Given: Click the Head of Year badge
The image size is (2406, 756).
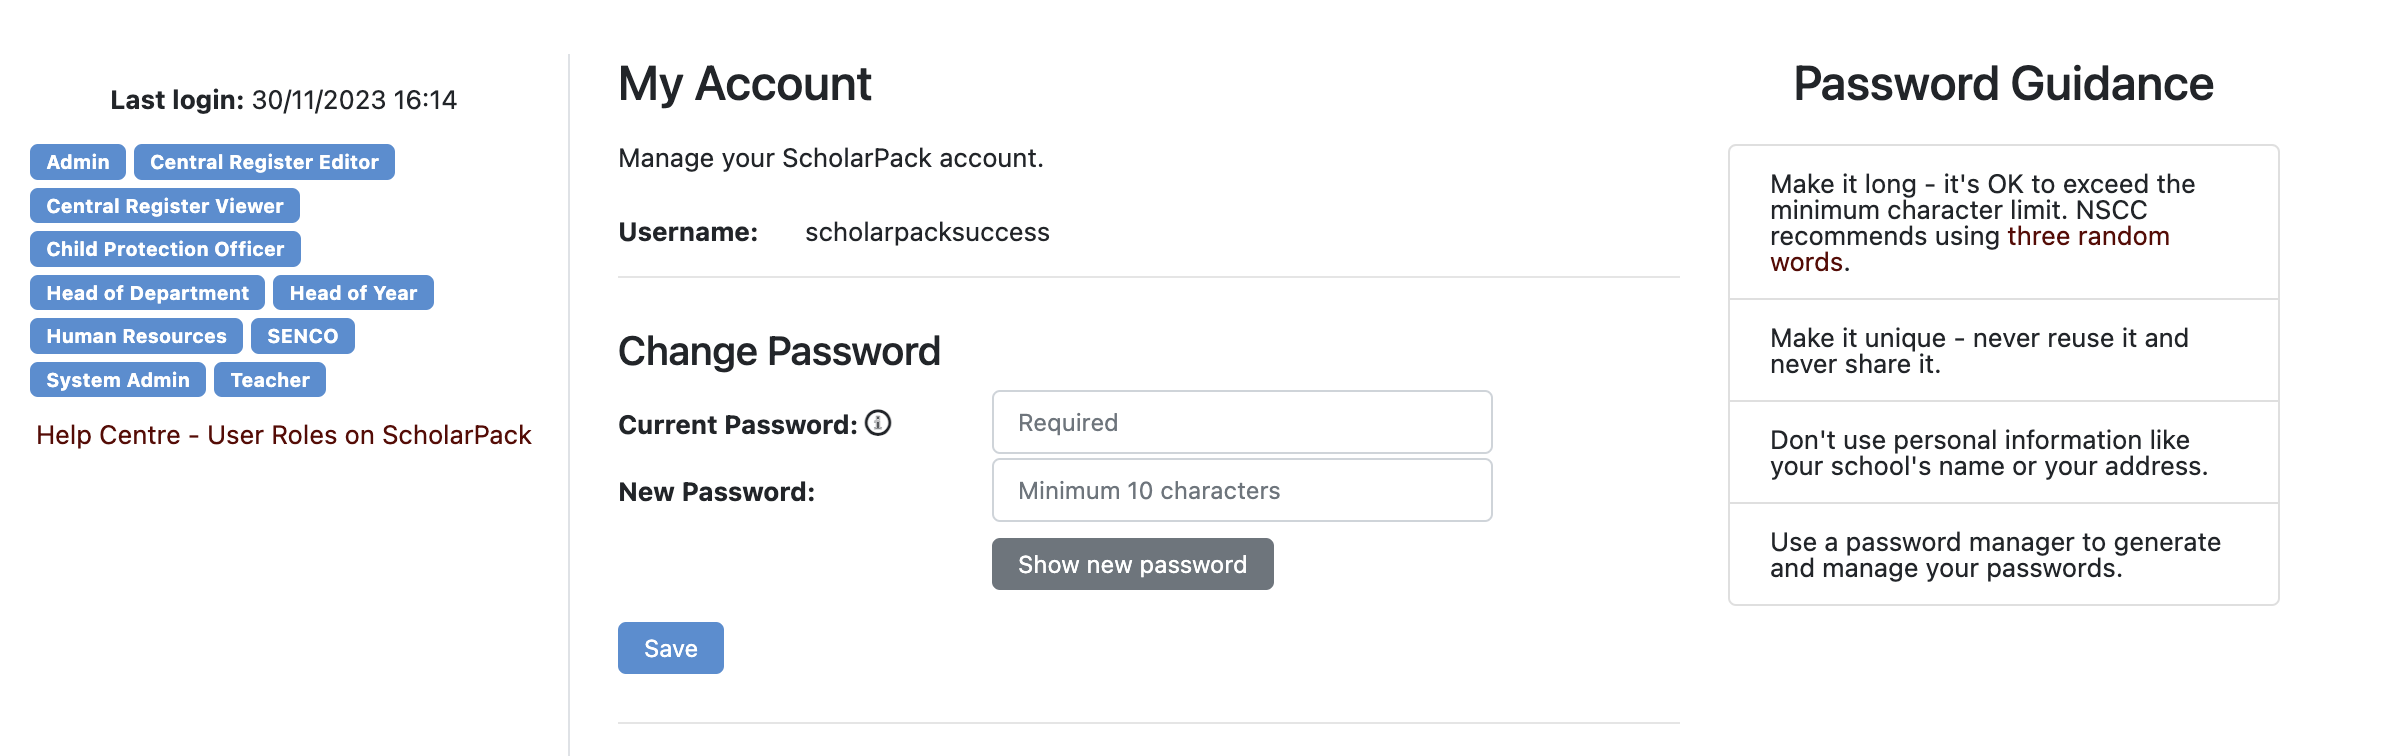Looking at the screenshot, I should coord(353,293).
